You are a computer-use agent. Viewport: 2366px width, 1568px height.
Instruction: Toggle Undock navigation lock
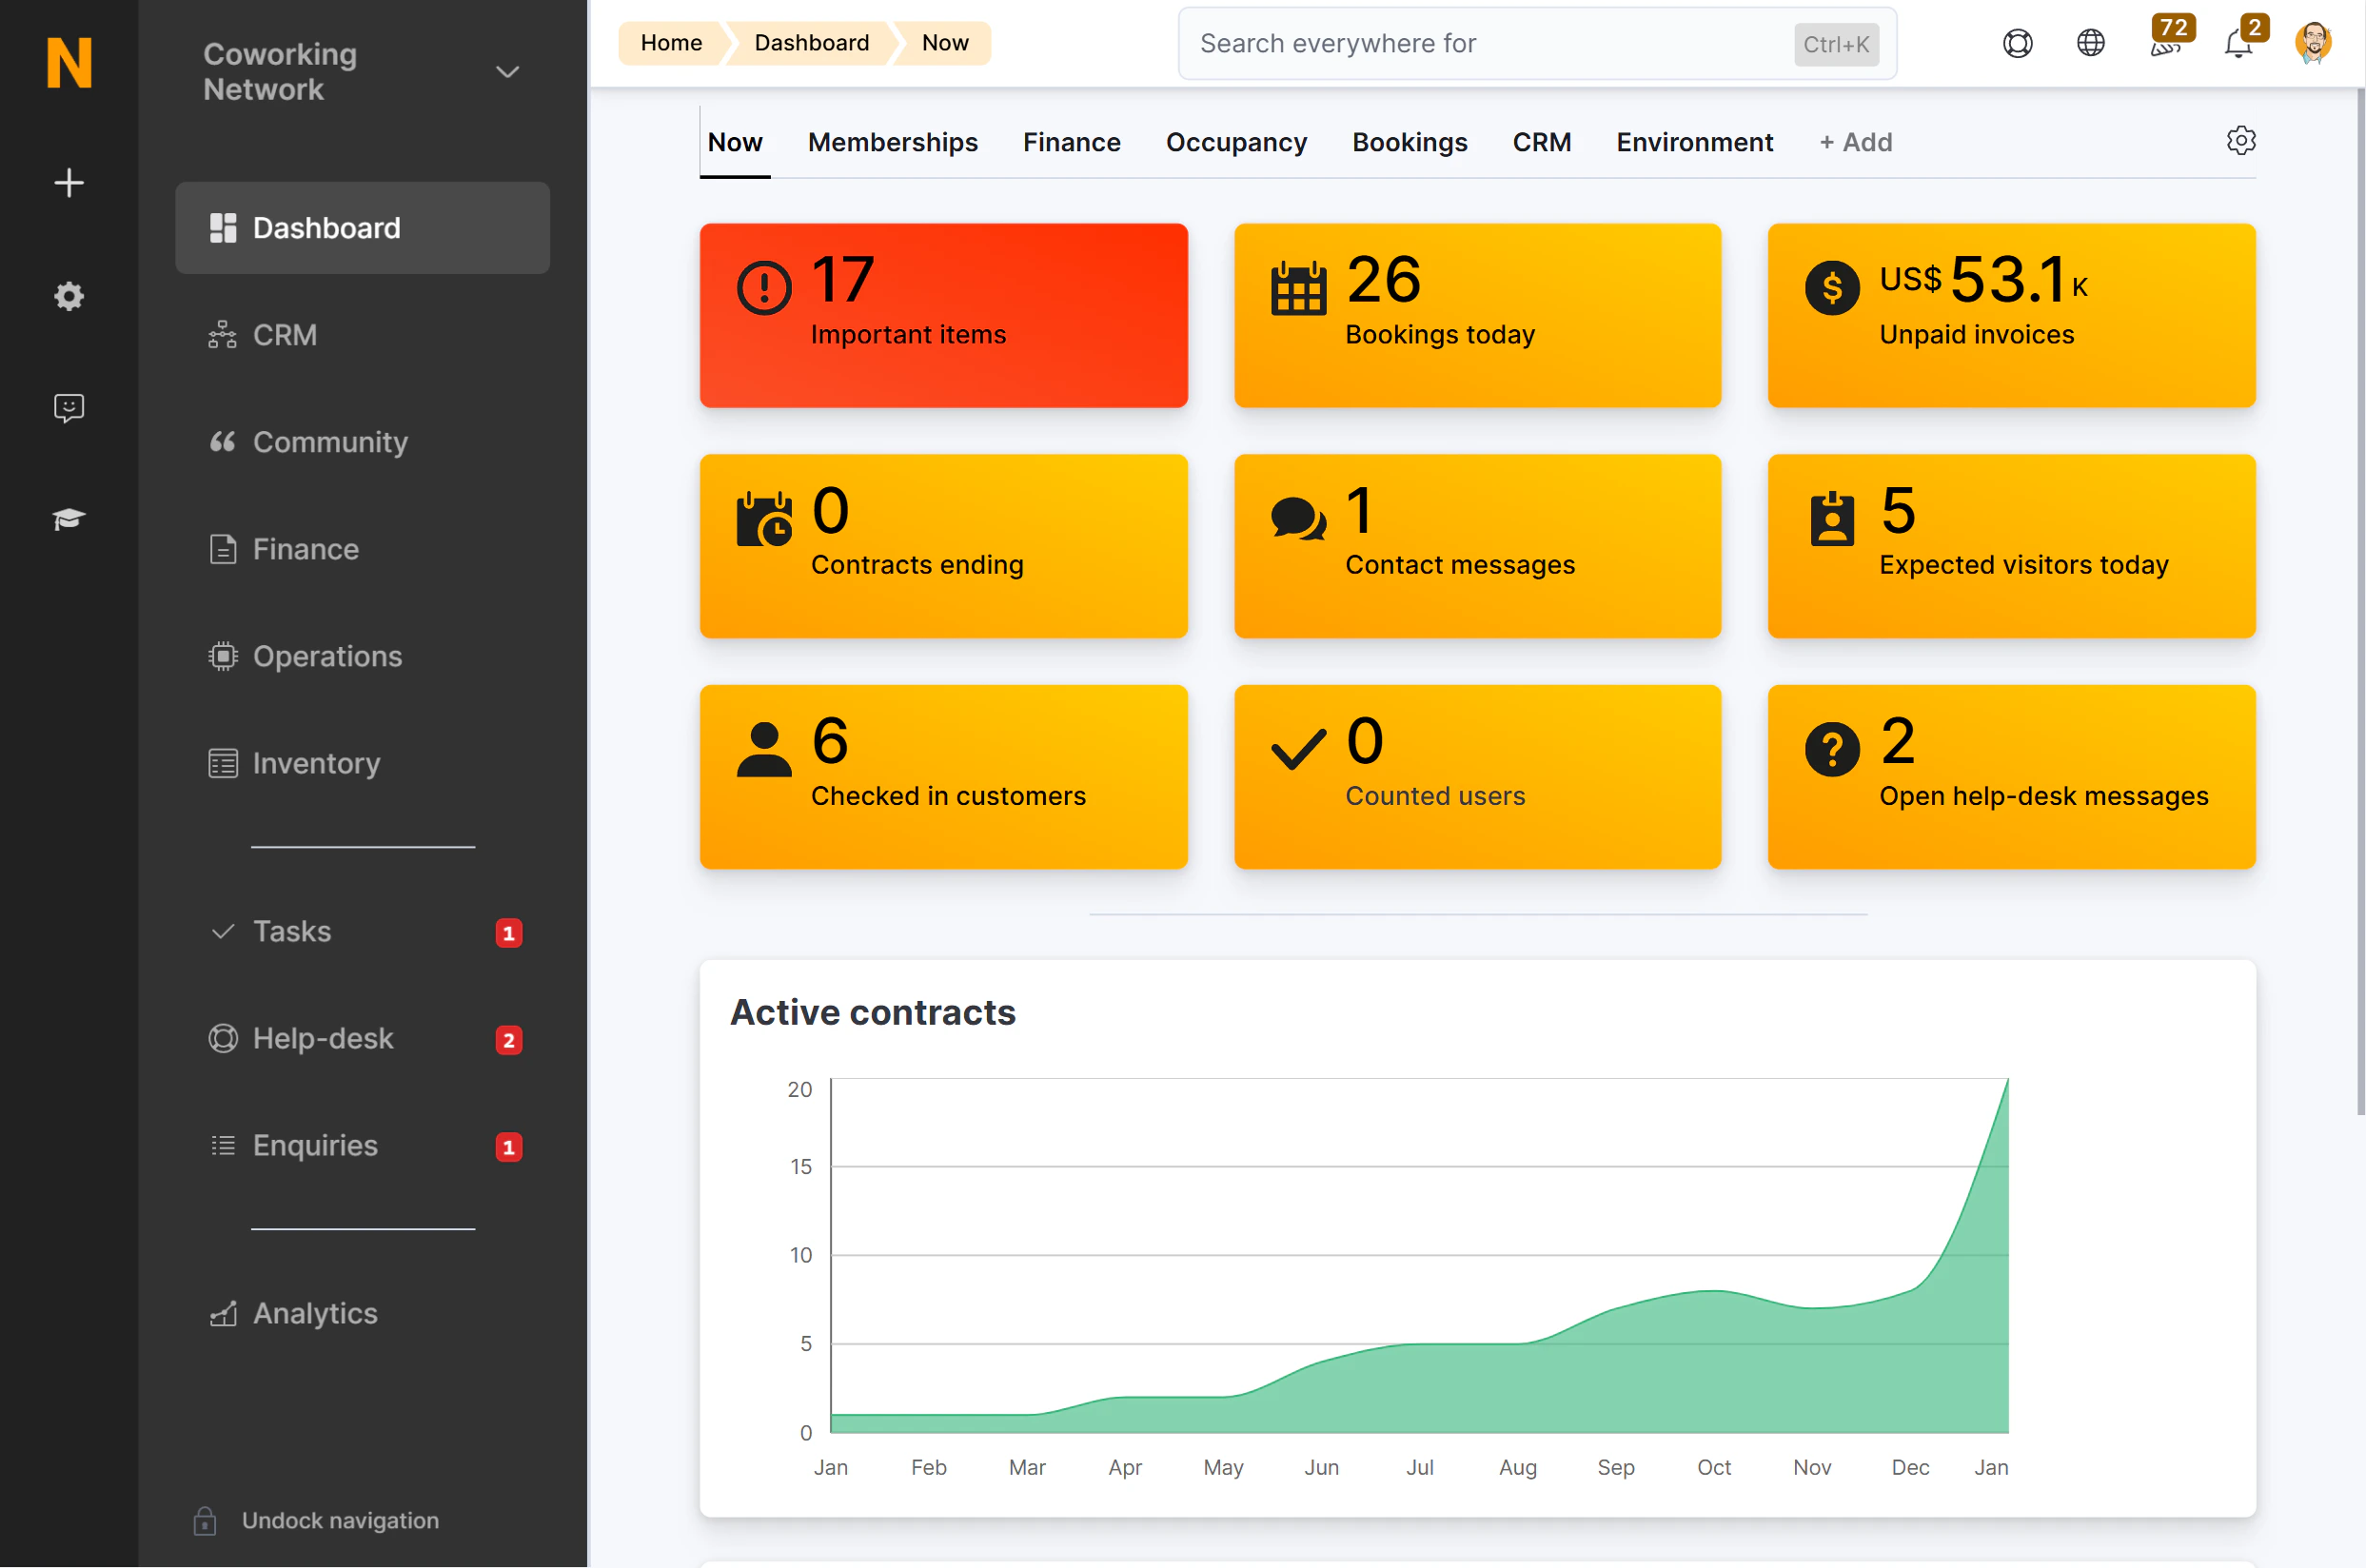pyautogui.click(x=205, y=1520)
